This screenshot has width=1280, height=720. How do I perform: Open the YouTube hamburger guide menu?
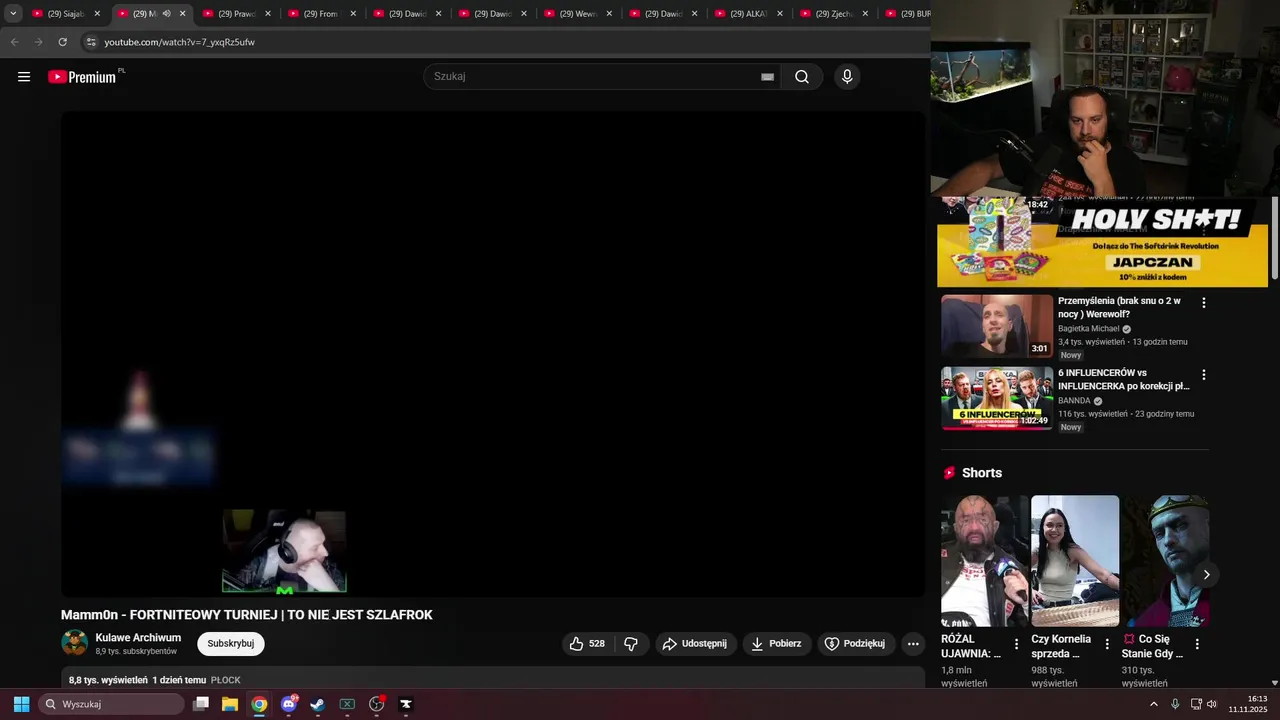click(24, 77)
